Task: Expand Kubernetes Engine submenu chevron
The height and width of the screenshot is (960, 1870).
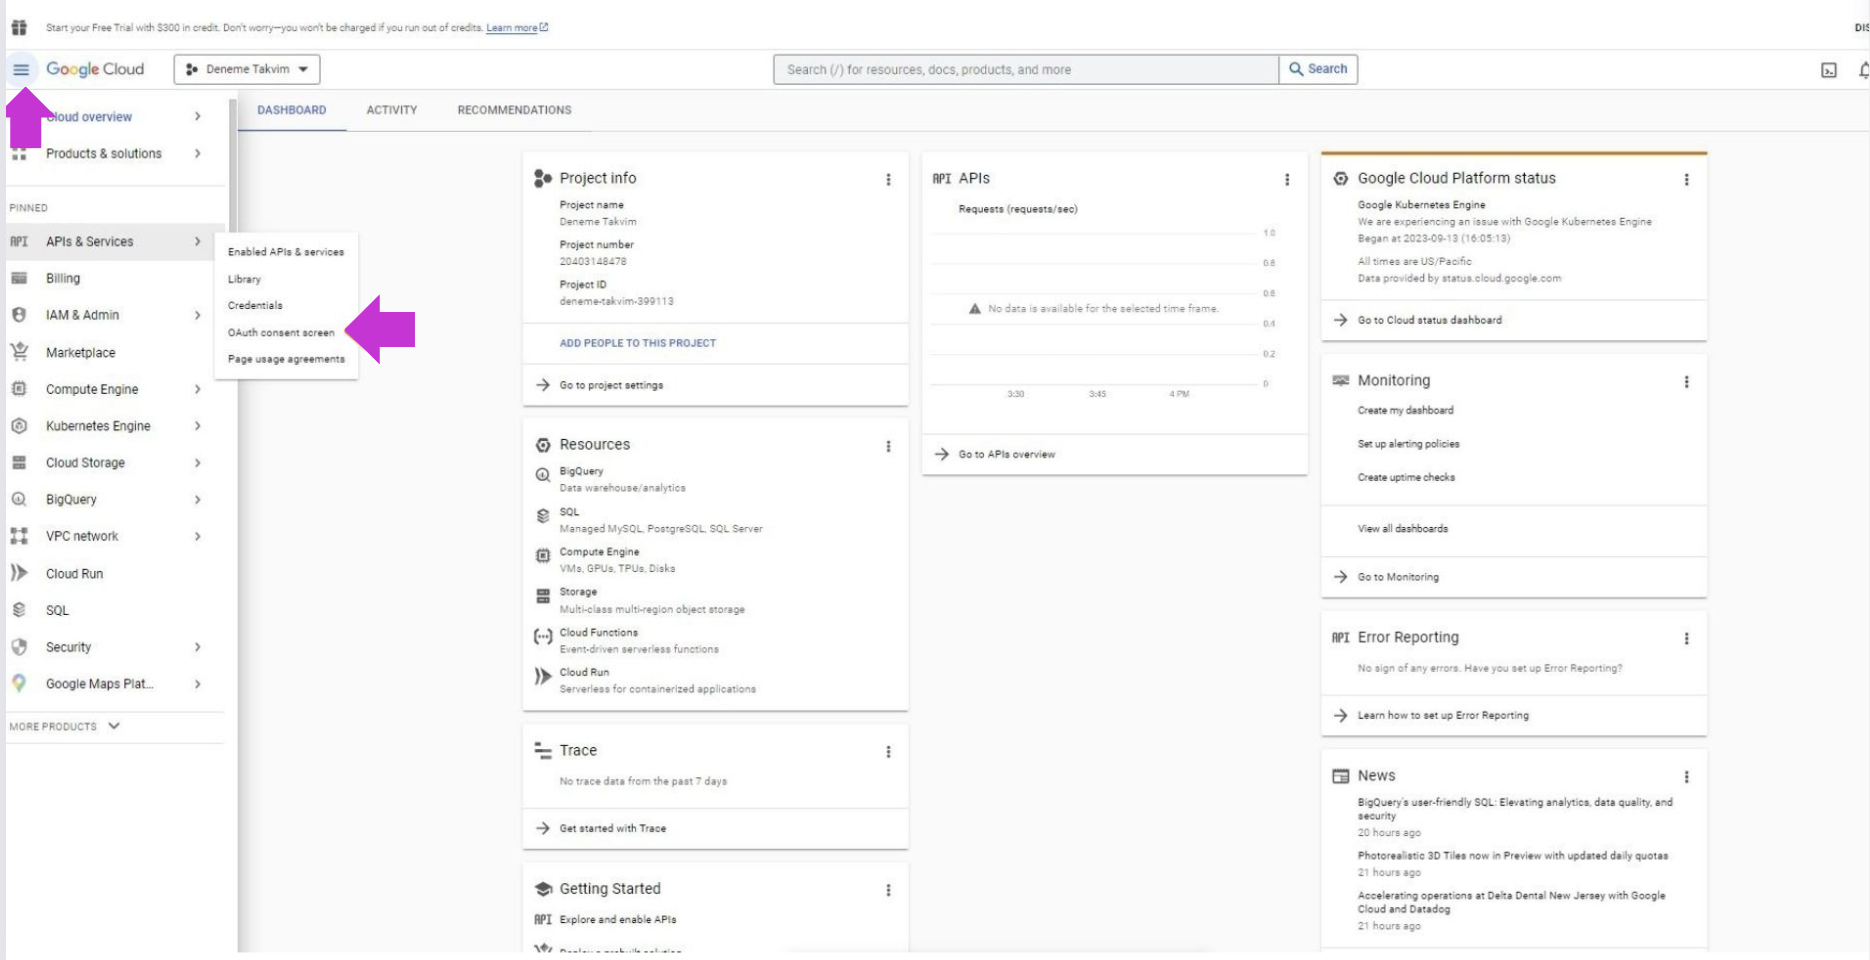Action: tap(198, 426)
